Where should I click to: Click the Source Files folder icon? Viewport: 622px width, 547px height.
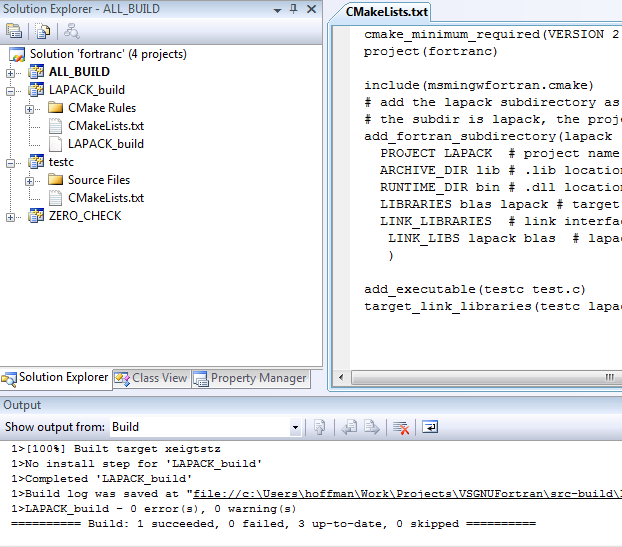[x=56, y=180]
